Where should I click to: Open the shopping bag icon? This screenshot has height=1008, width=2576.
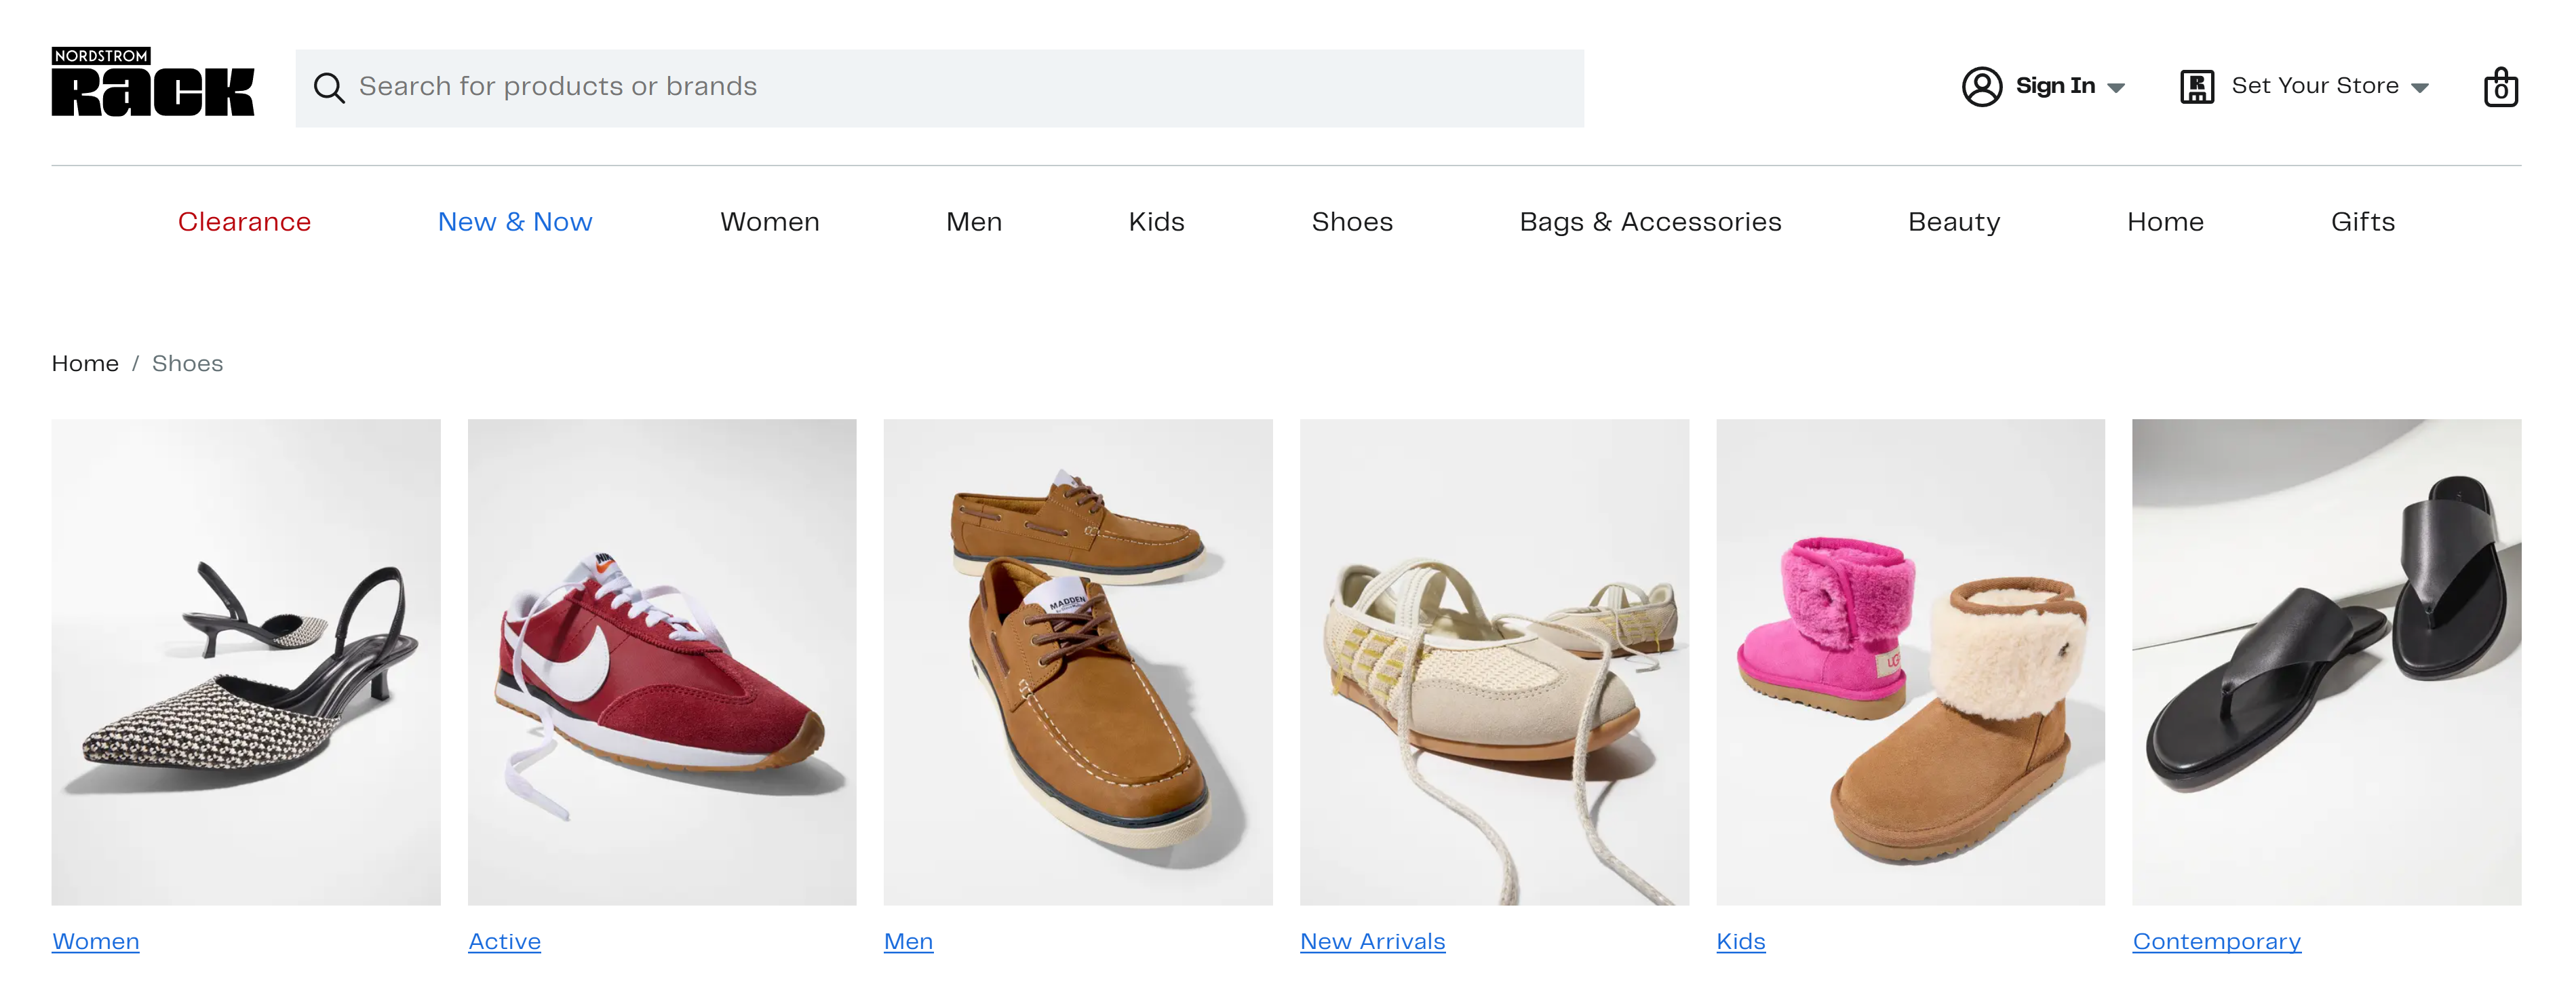2502,87
